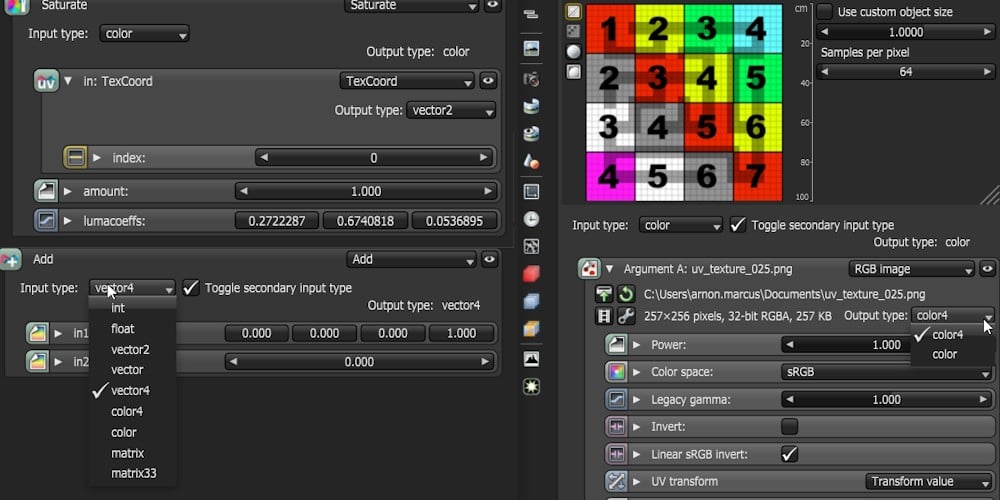Choose matrix33 from the input type list
This screenshot has height=500, width=1000.
coord(133,473)
